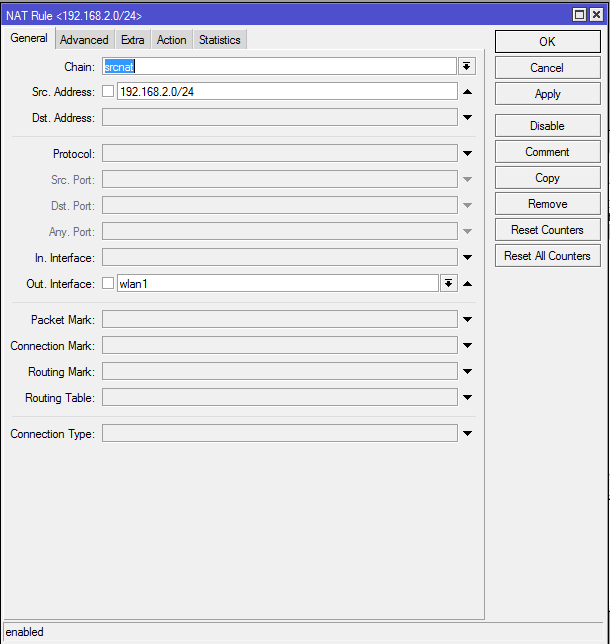Expand the Routing Mark field
Viewport: 610px width, 644px height.
(467, 371)
